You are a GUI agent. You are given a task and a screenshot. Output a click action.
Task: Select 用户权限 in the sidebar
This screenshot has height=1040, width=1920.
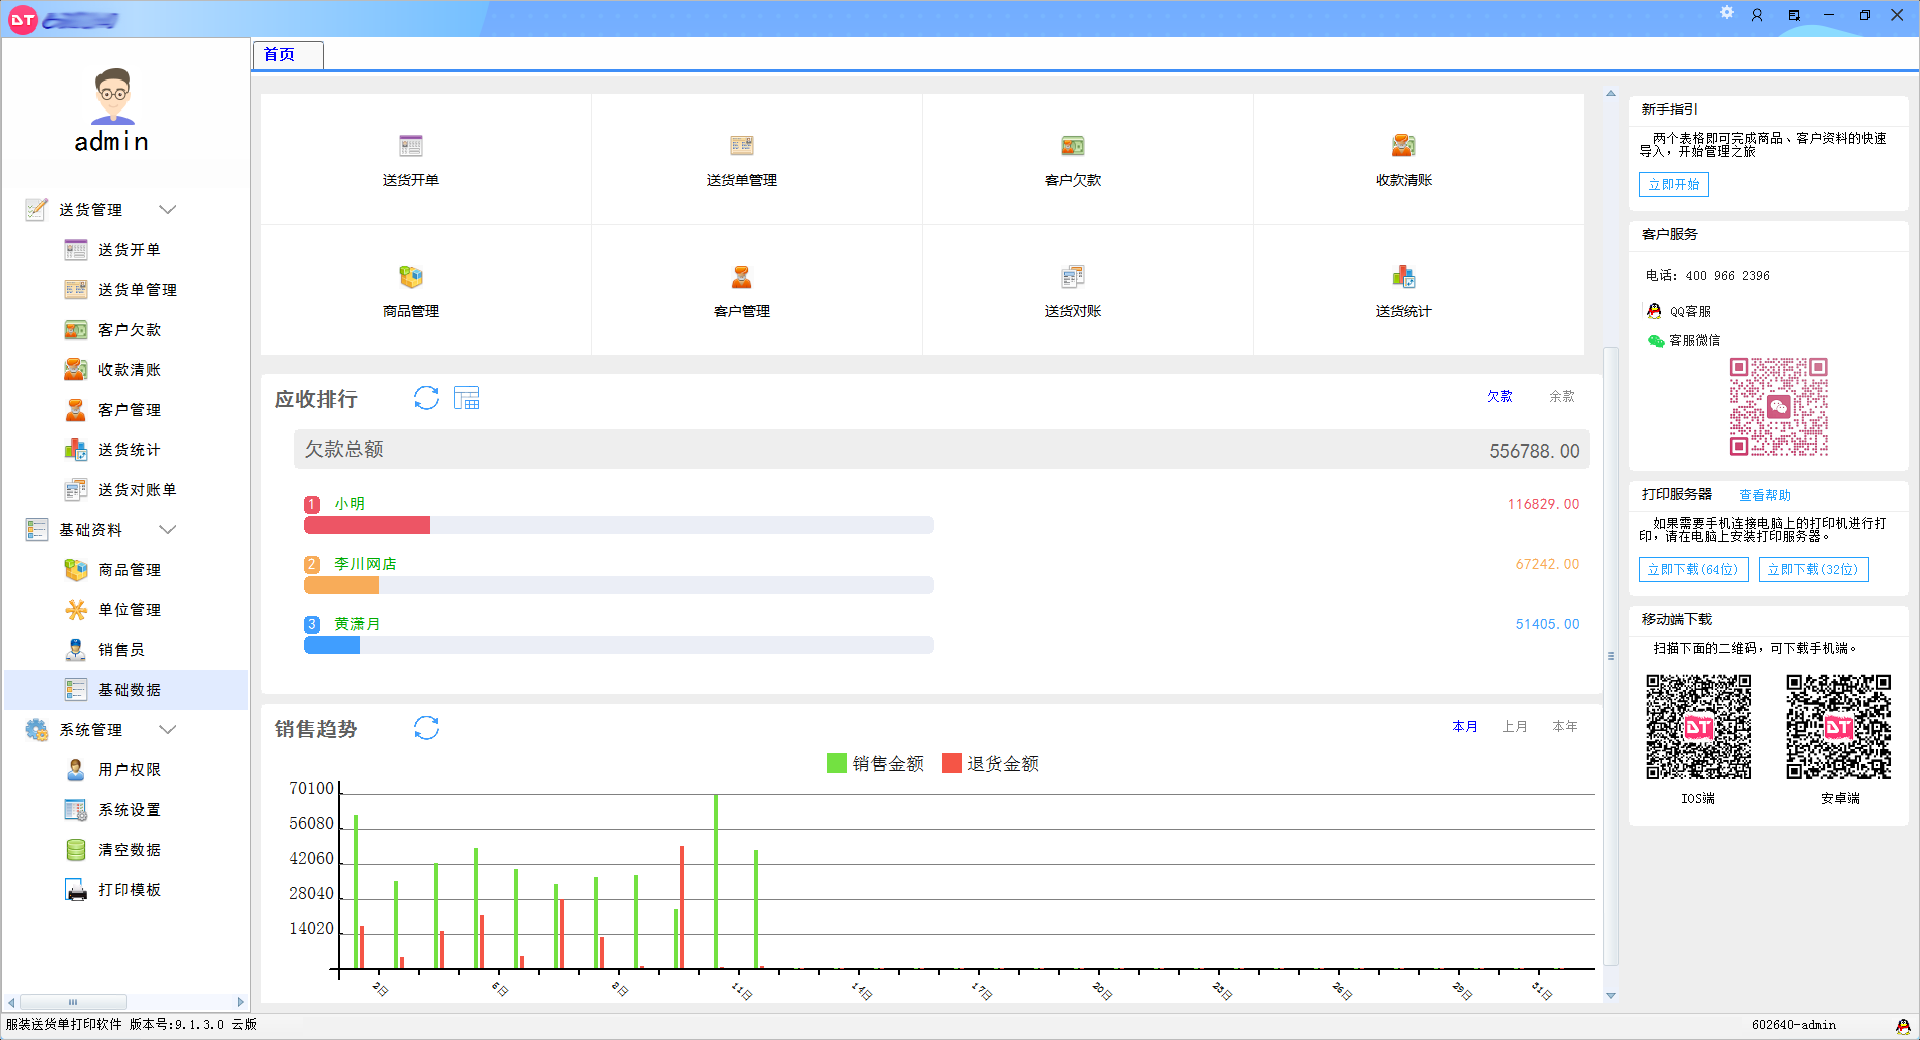pos(128,770)
